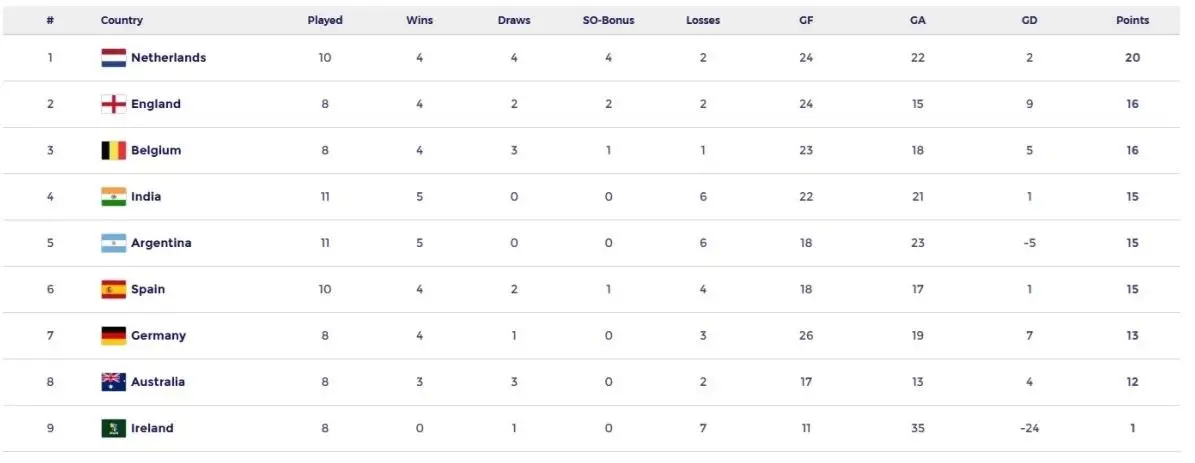Click the SO-Bonus column header
Viewport: 1195px width, 463px height.
pos(608,20)
